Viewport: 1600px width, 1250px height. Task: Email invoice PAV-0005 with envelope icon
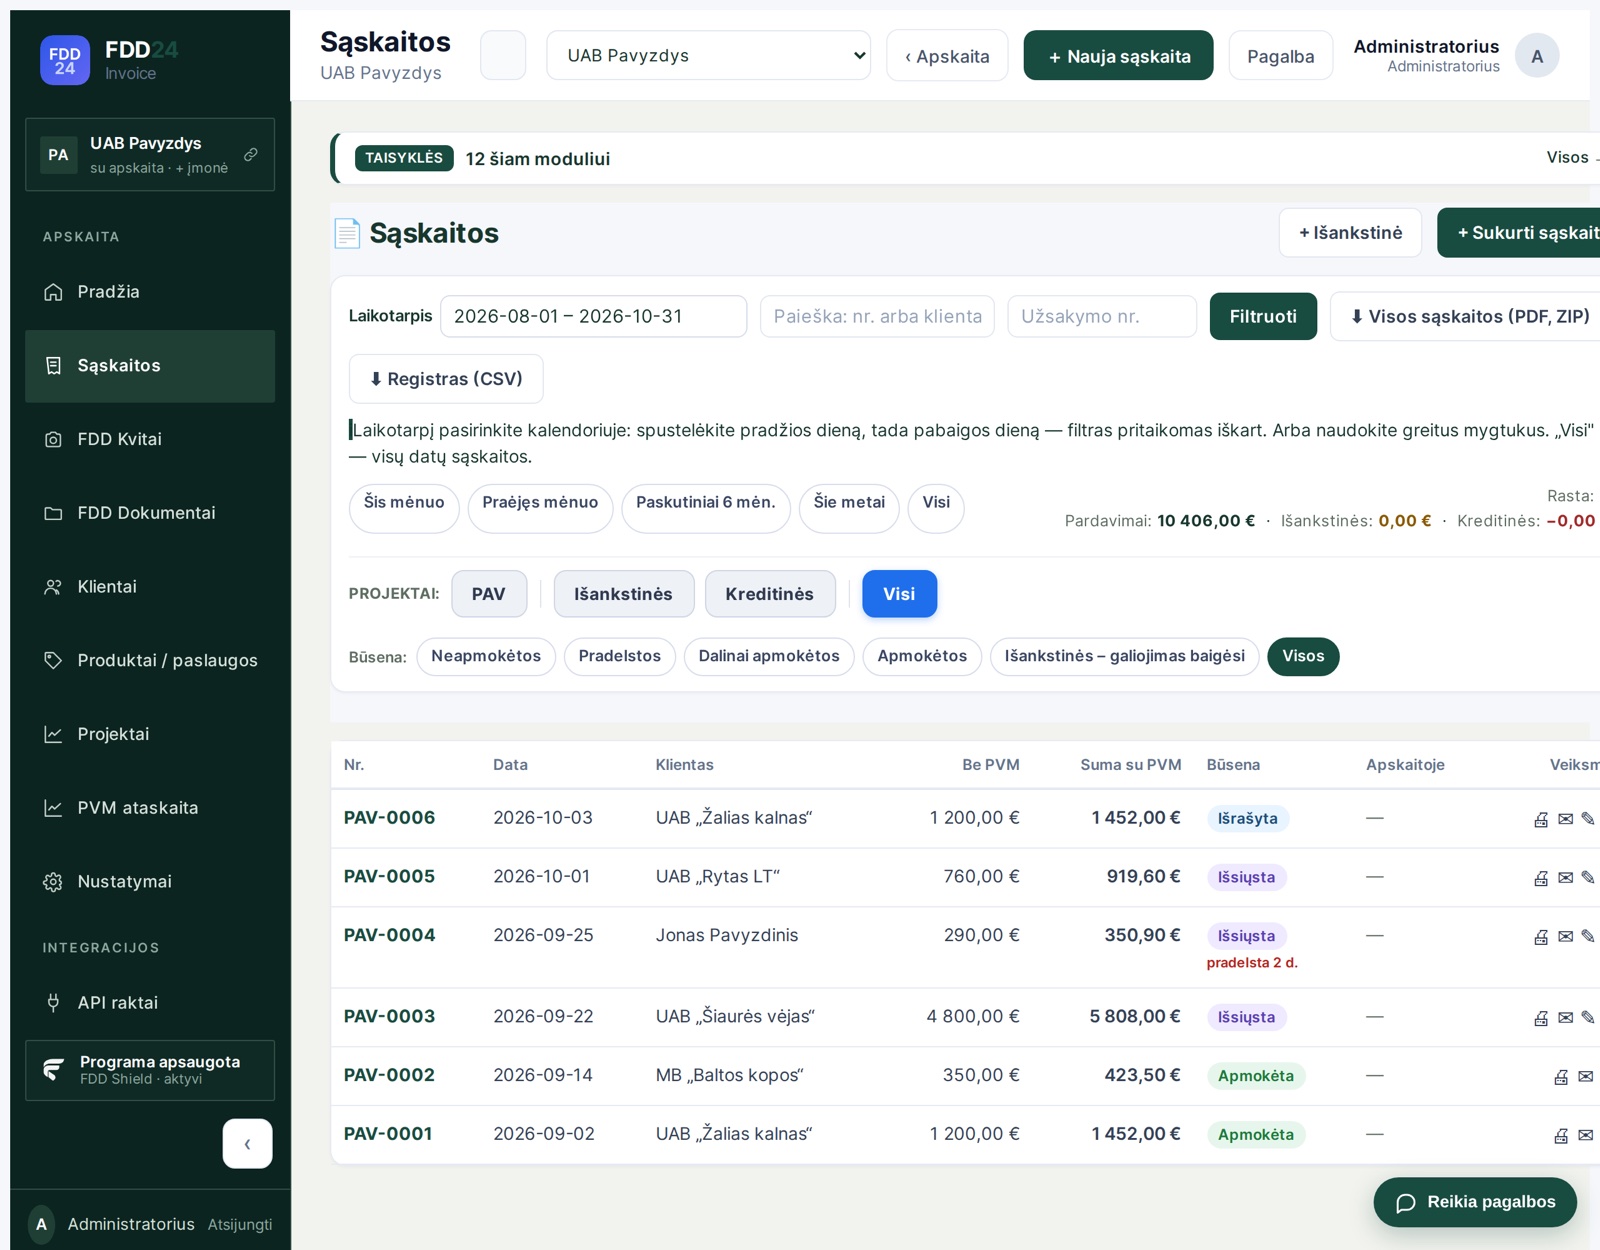1565,878
